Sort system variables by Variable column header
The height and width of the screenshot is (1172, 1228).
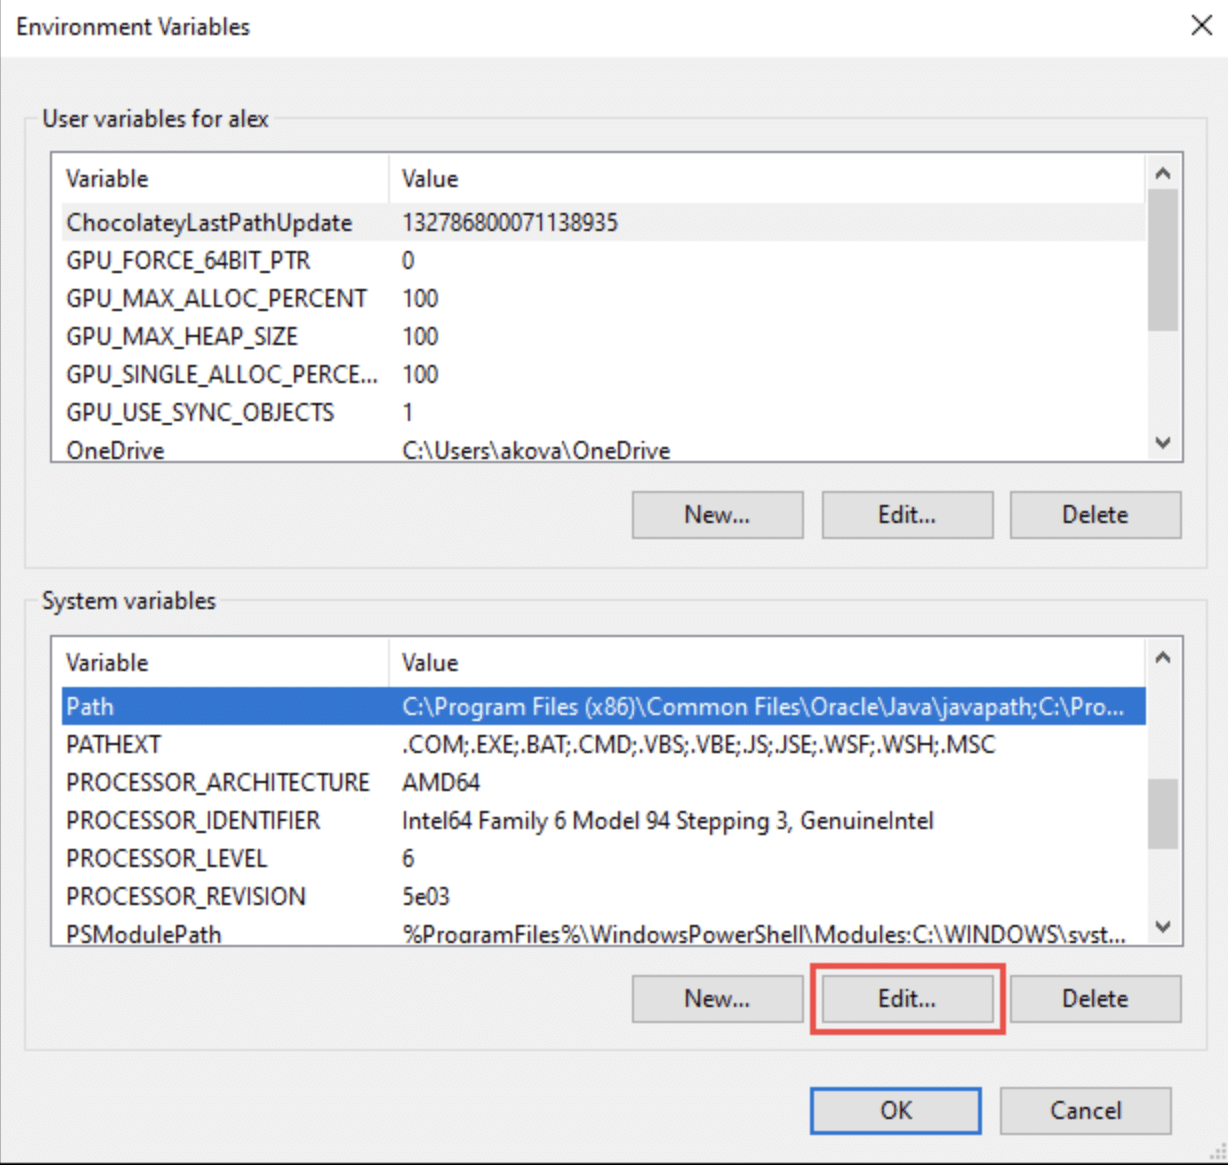[225, 663]
